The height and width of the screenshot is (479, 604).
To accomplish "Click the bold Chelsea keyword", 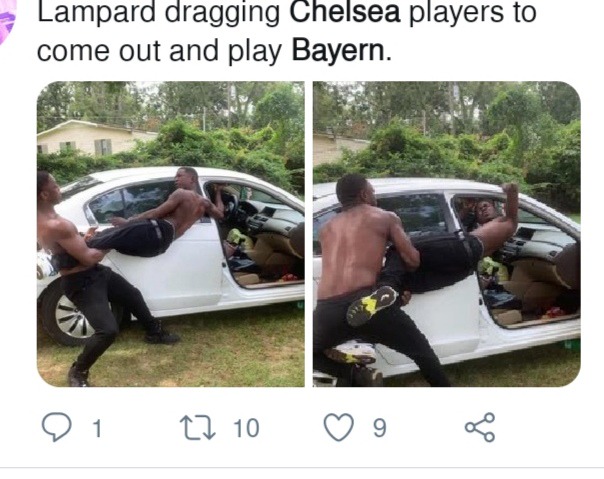I will pos(345,12).
